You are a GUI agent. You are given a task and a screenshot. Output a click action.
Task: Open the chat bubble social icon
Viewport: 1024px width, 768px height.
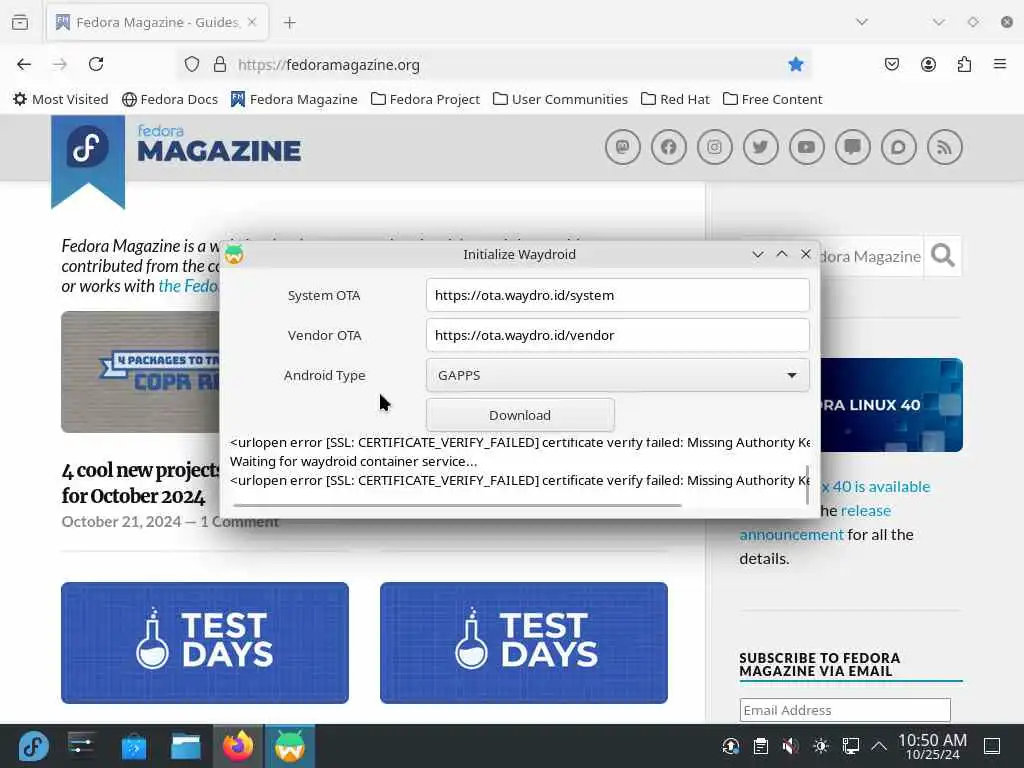[x=852, y=147]
